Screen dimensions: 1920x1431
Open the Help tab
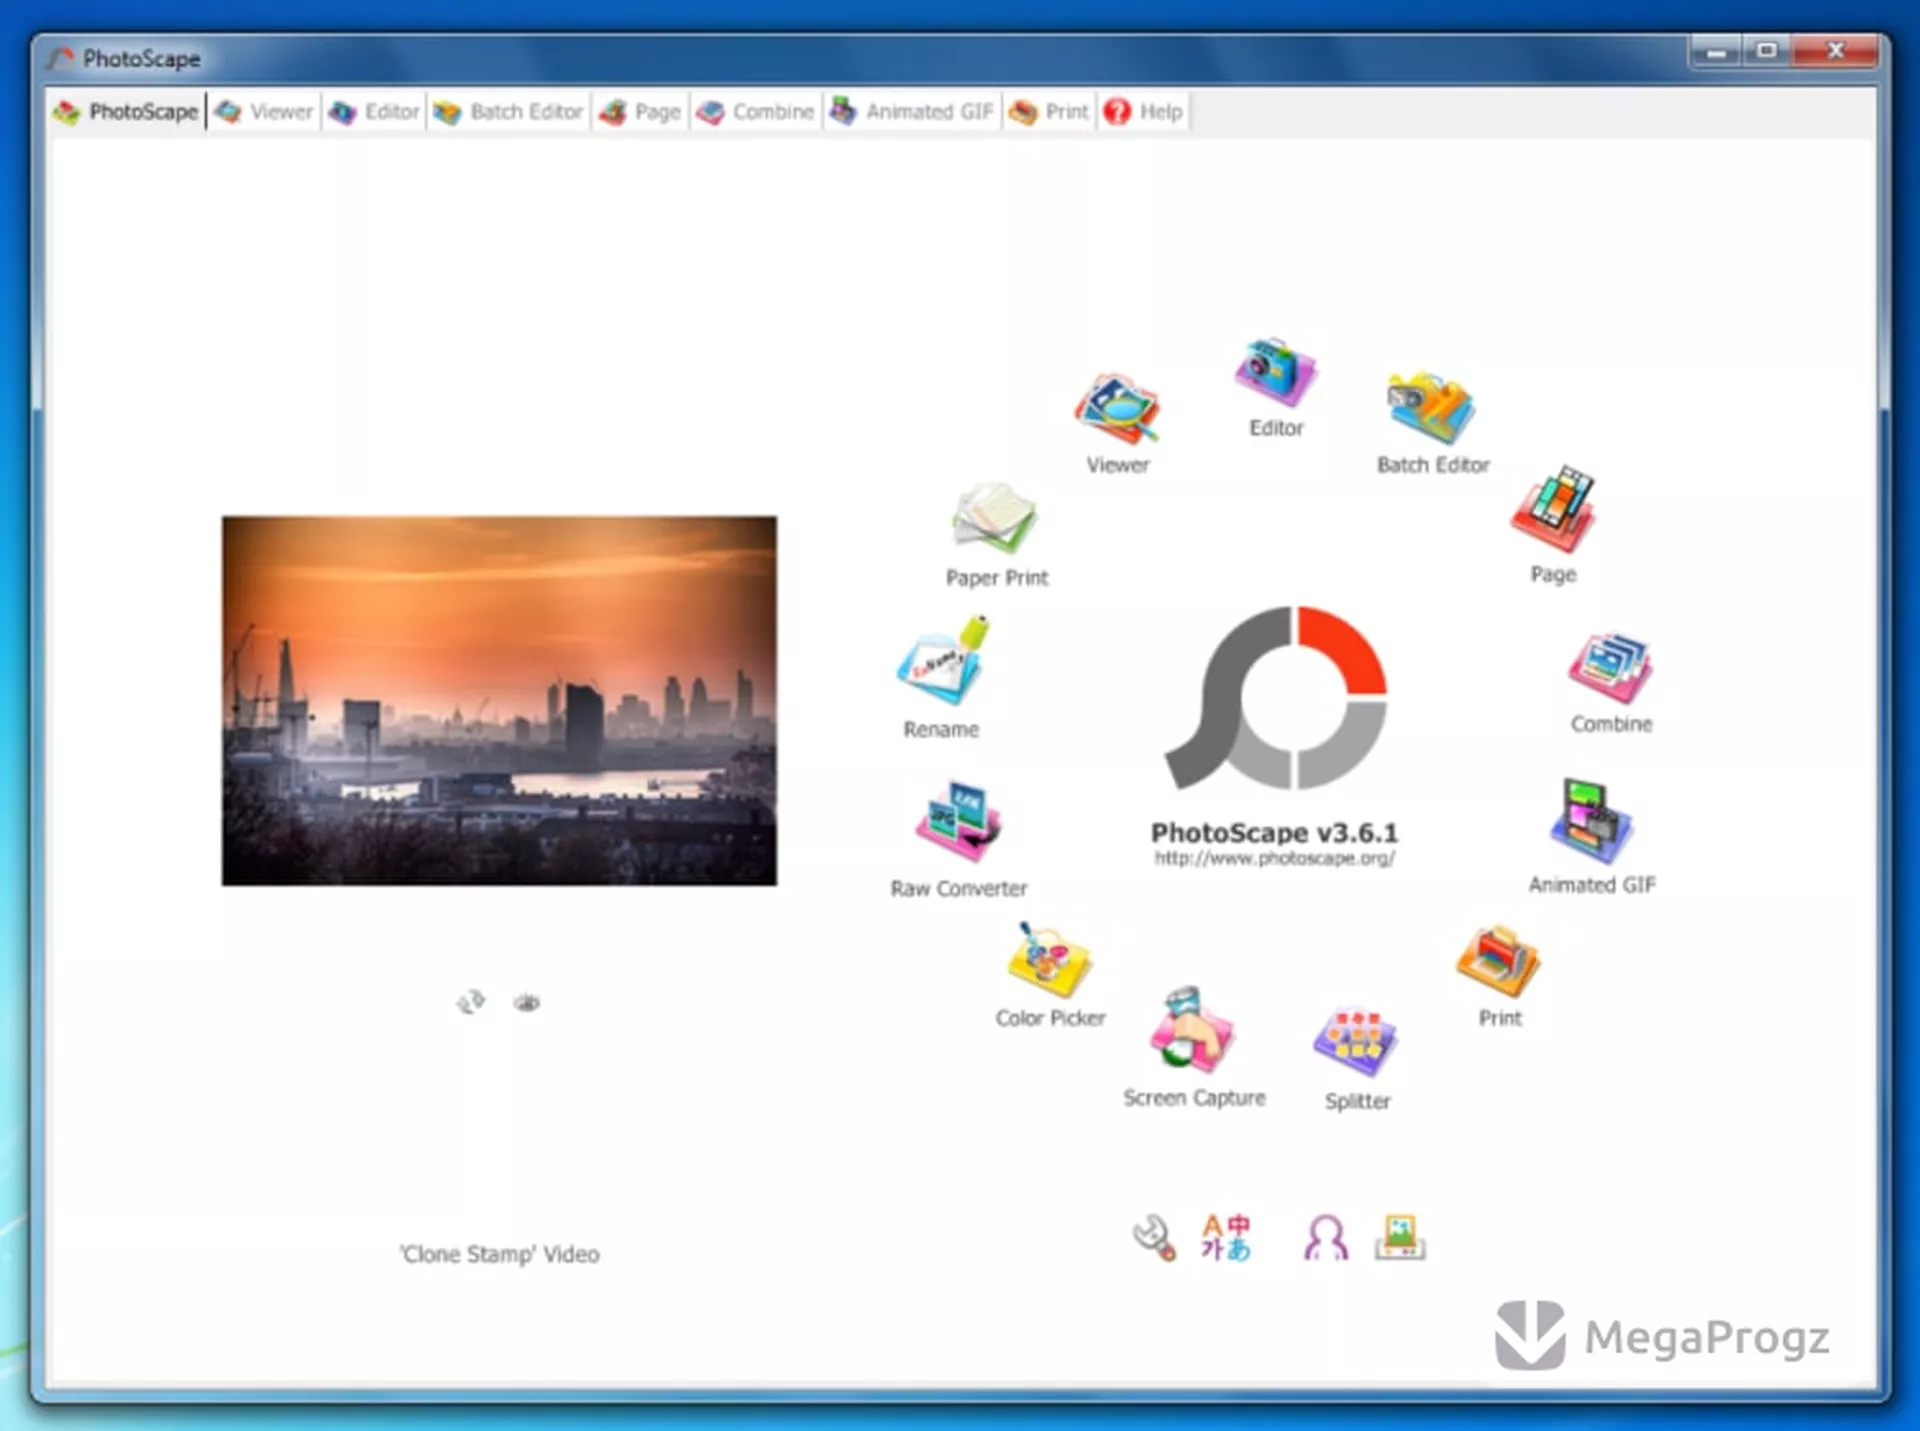[1143, 111]
